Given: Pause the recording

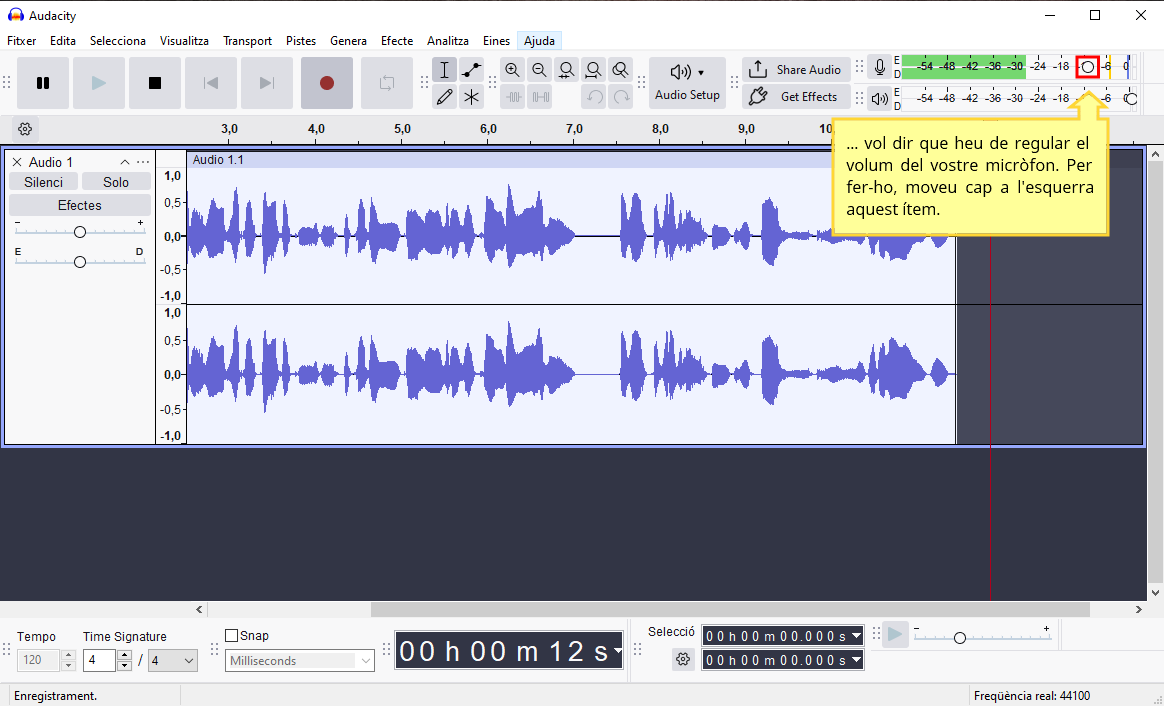Looking at the screenshot, I should (x=43, y=83).
